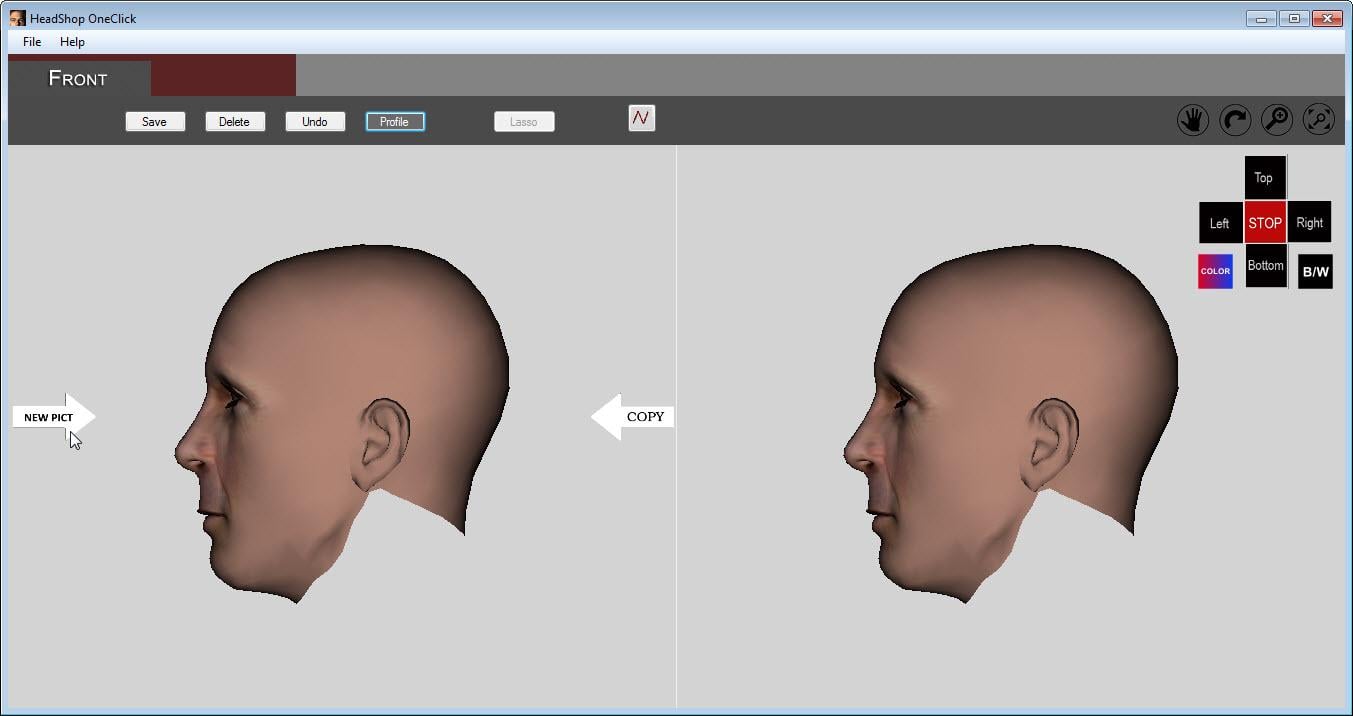Viewport: 1353px width, 716px height.
Task: Minimize the HeadShop window
Action: [1261, 18]
